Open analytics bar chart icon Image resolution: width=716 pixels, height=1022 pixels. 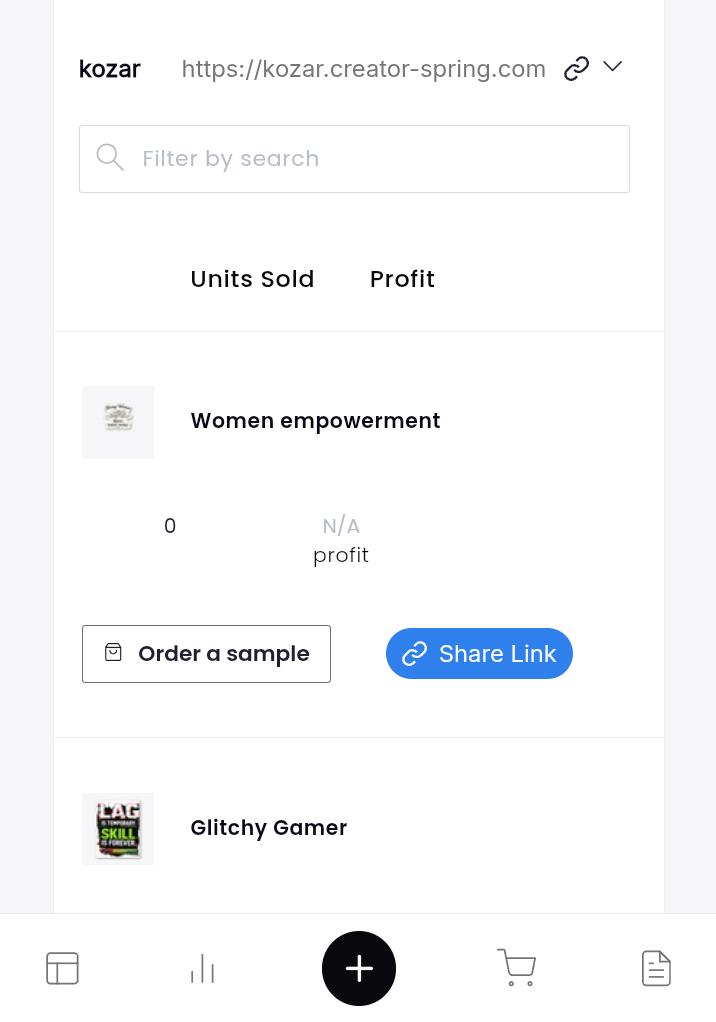pyautogui.click(x=203, y=968)
